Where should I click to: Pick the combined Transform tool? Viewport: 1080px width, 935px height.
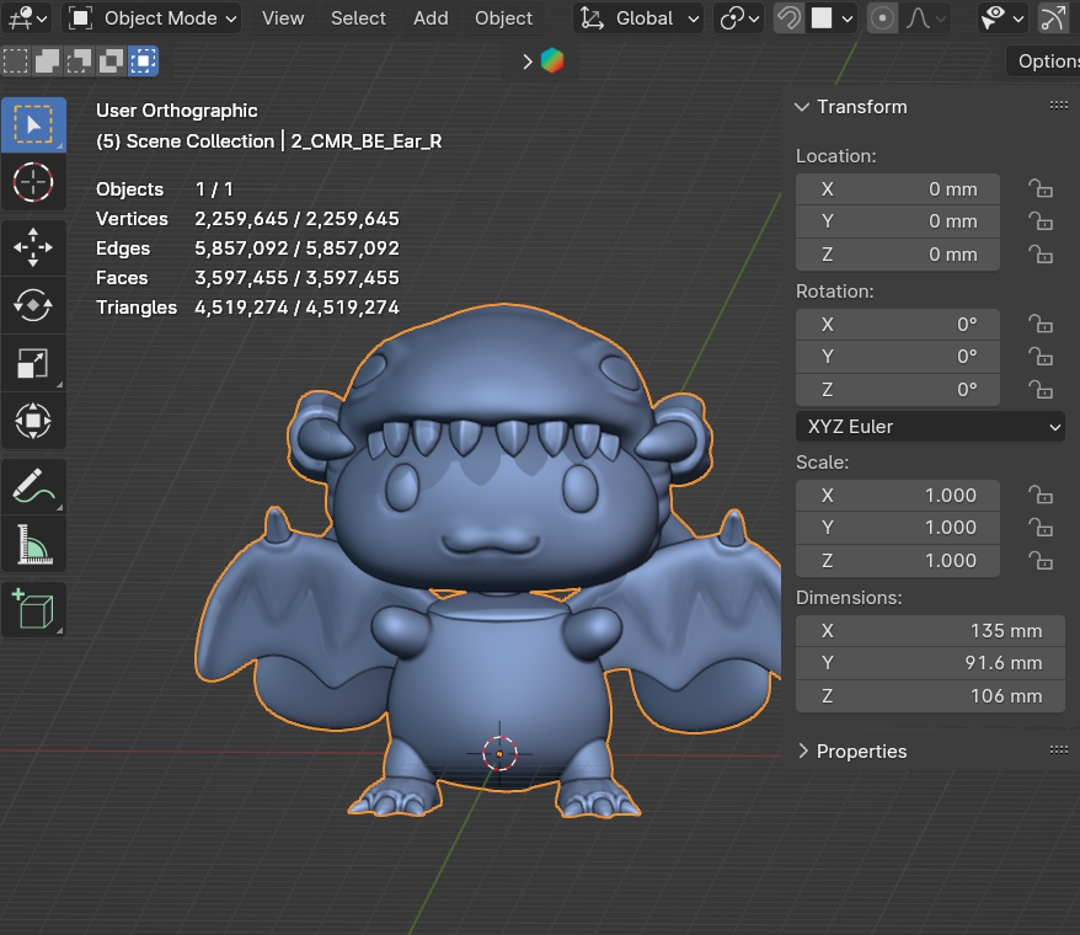[33, 421]
